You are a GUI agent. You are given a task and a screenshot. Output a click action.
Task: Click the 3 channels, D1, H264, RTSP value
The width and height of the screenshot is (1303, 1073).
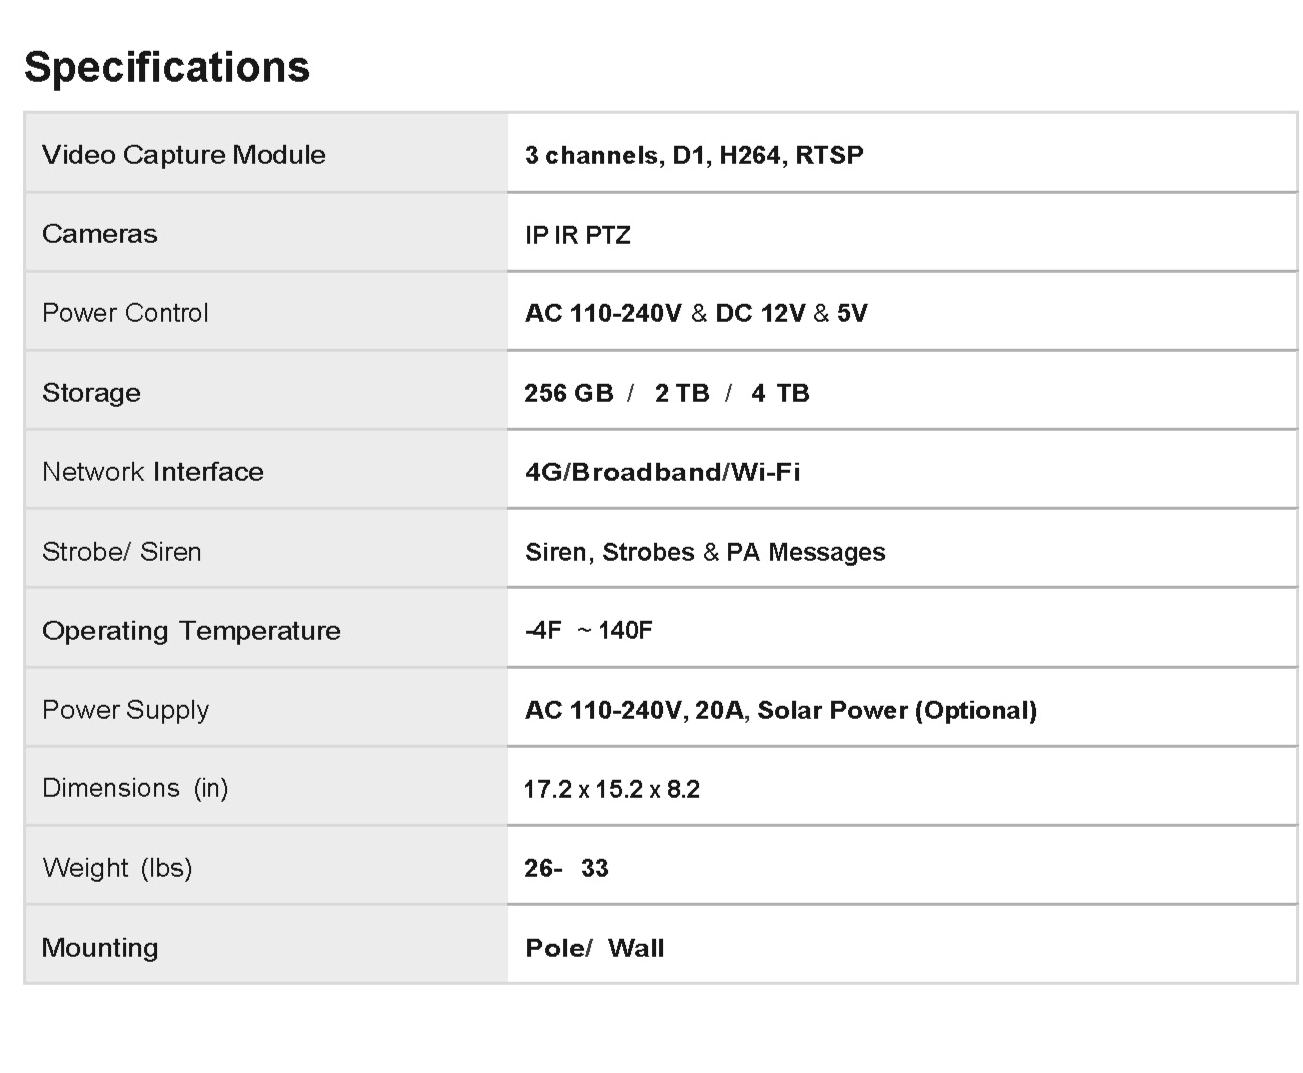[x=694, y=155]
